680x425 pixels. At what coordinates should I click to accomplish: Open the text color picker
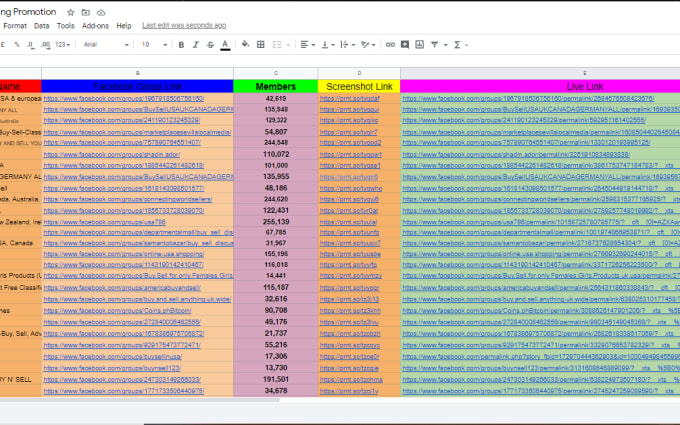click(225, 45)
